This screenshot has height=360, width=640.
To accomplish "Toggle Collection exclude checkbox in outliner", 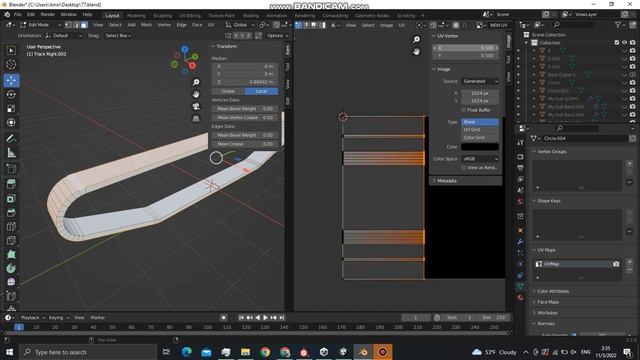I will click(x=617, y=42).
